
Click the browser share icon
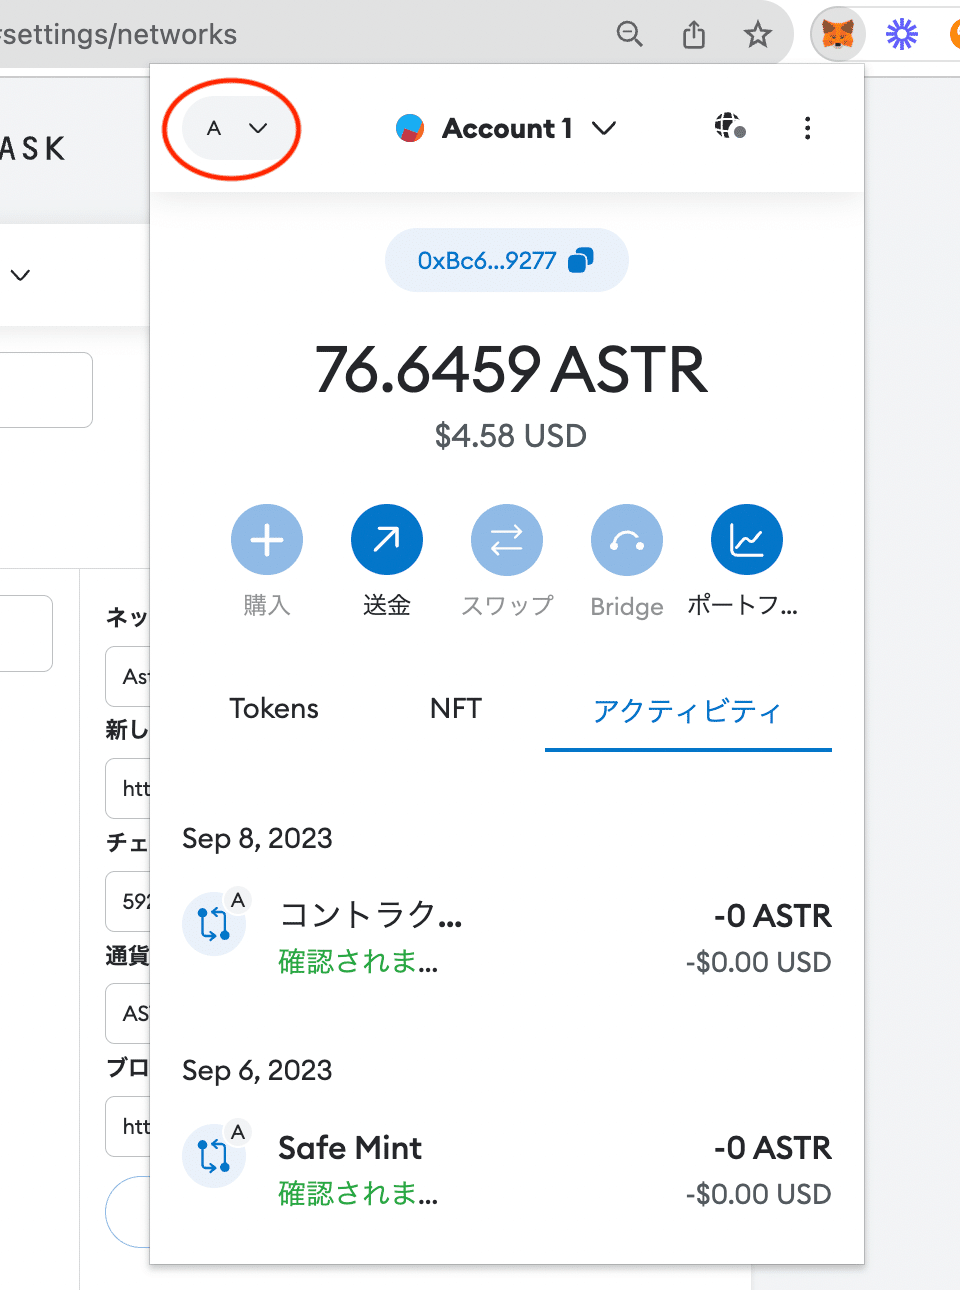(694, 35)
